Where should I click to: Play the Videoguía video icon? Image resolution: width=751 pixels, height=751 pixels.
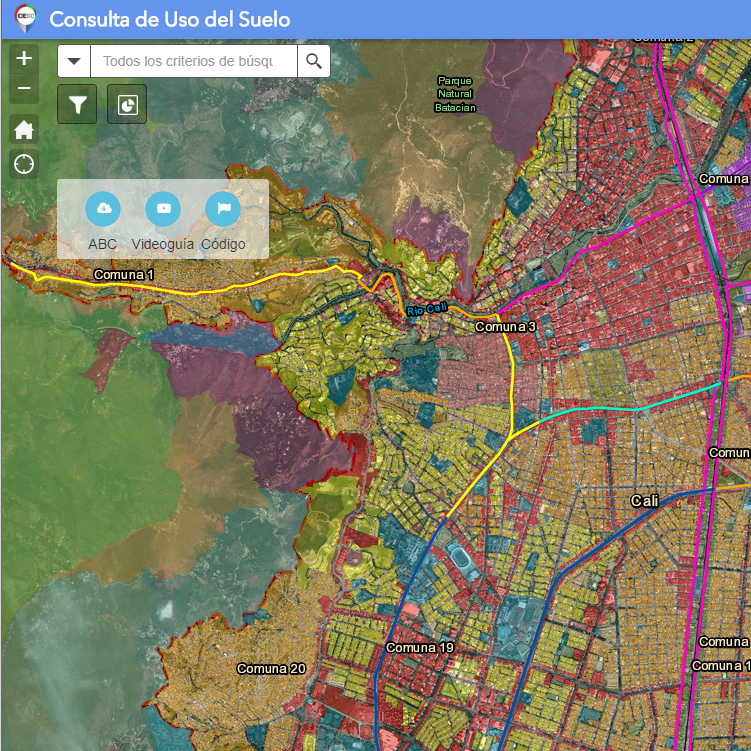(163, 208)
